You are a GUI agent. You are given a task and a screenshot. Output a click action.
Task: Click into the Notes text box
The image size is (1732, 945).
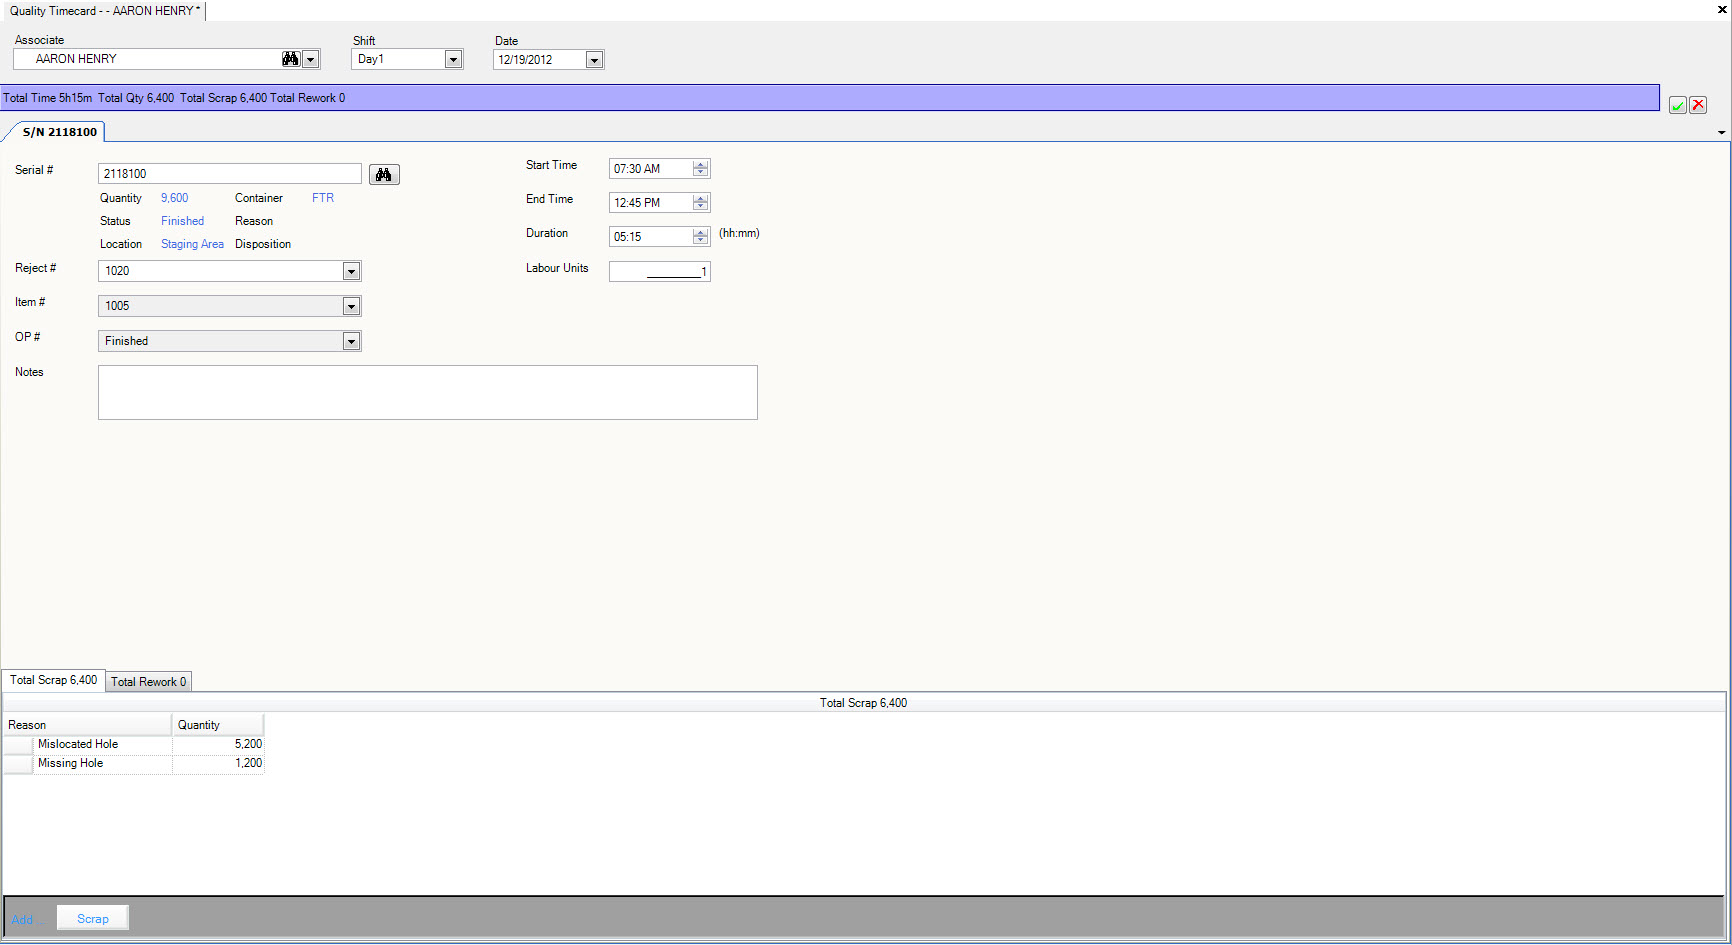tap(428, 392)
